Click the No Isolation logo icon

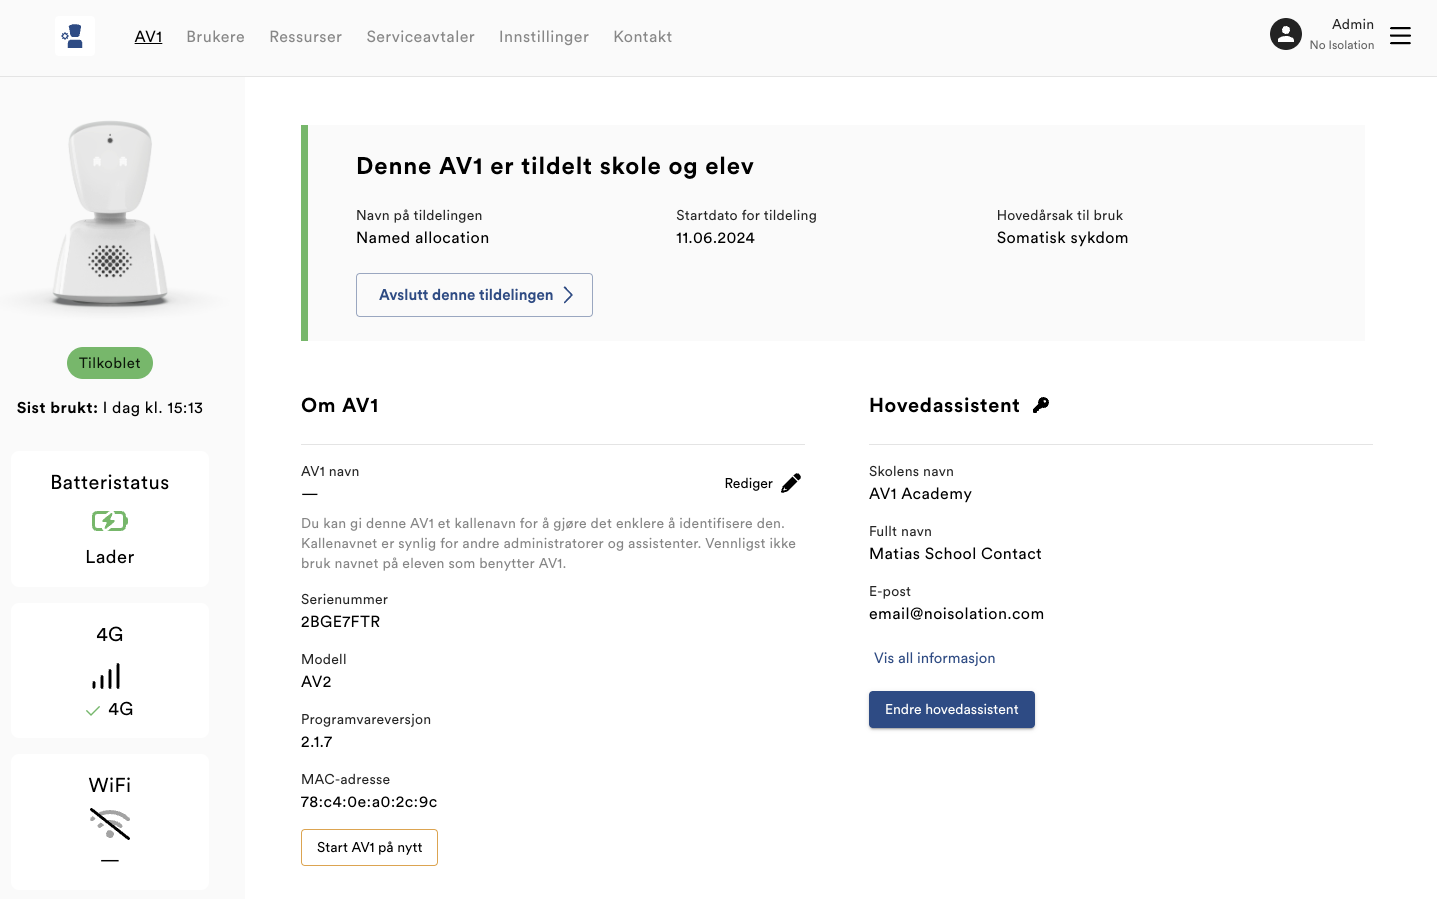[74, 36]
